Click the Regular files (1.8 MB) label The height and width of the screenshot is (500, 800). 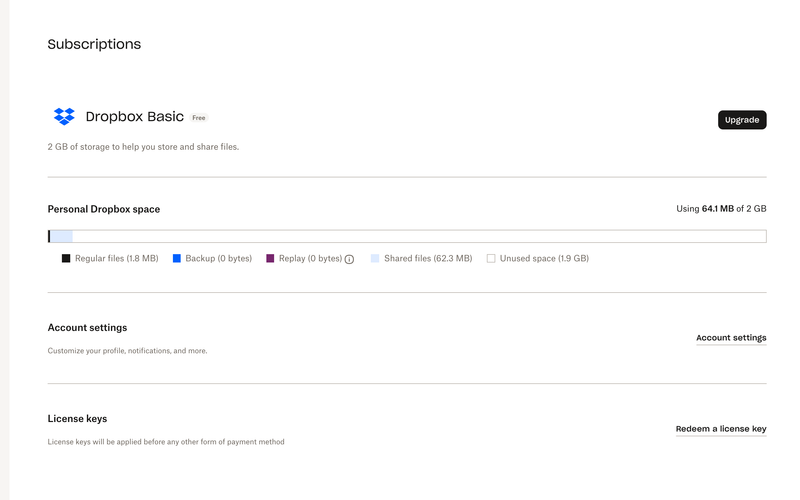pos(116,258)
